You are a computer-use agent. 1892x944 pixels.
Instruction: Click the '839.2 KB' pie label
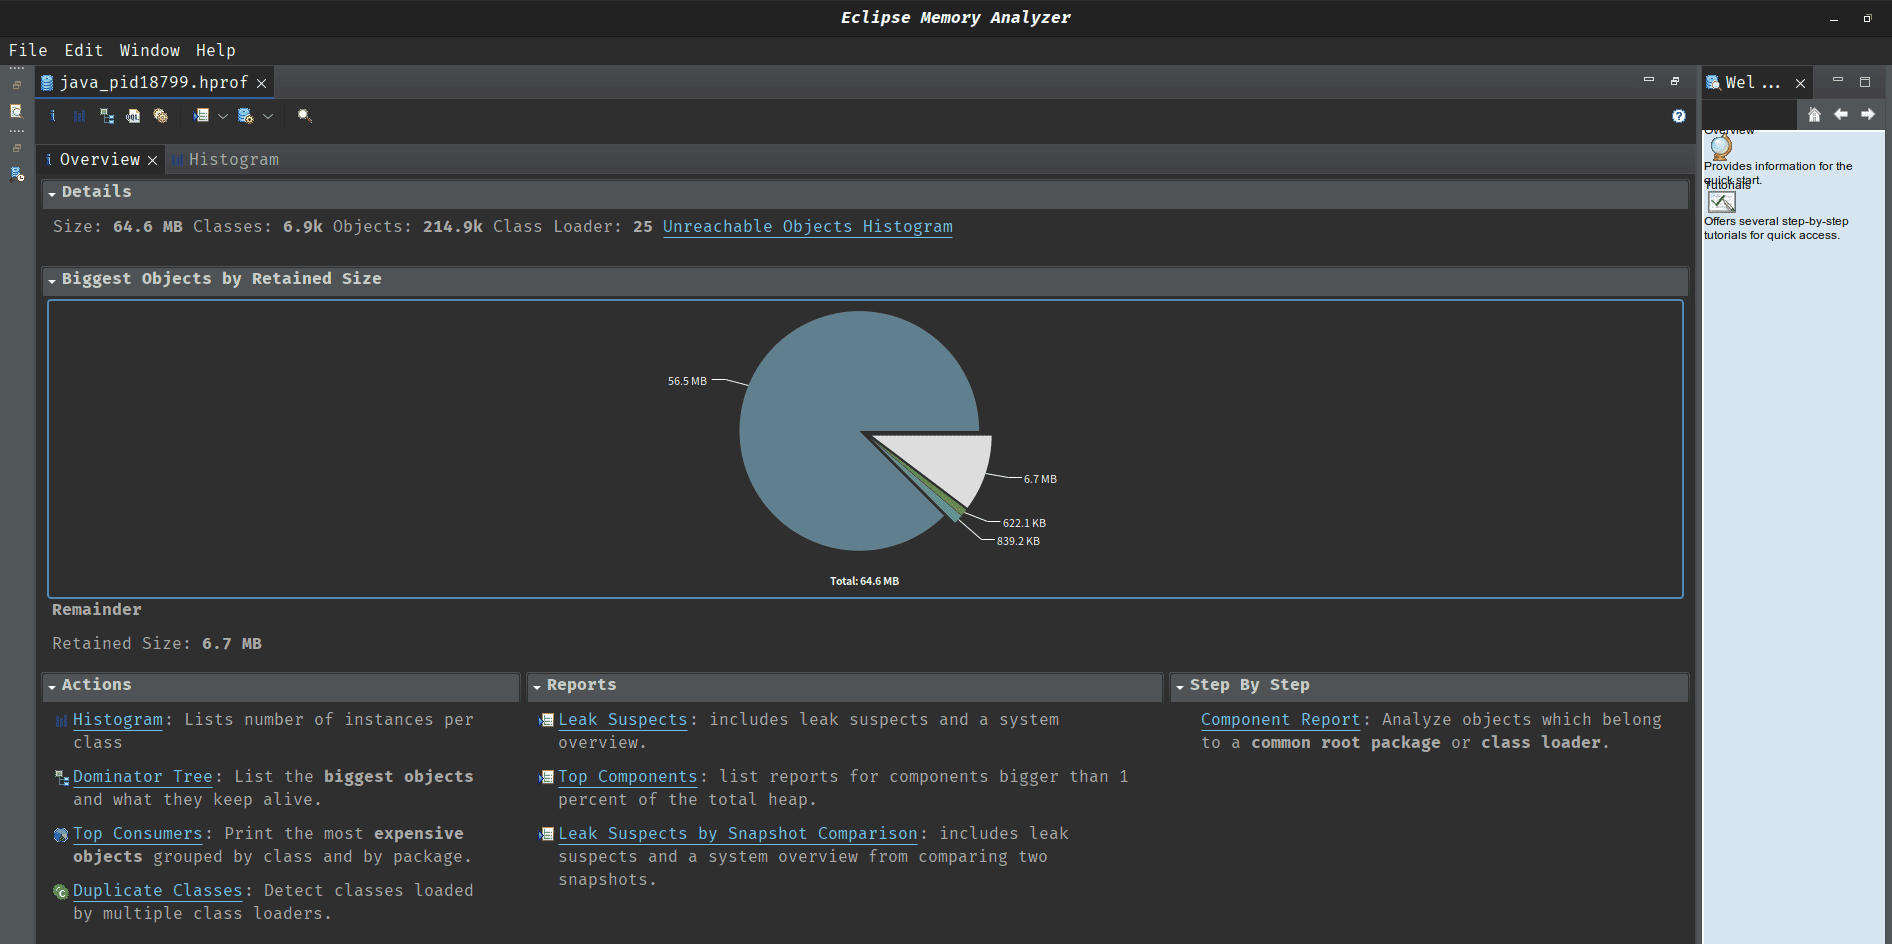1018,541
